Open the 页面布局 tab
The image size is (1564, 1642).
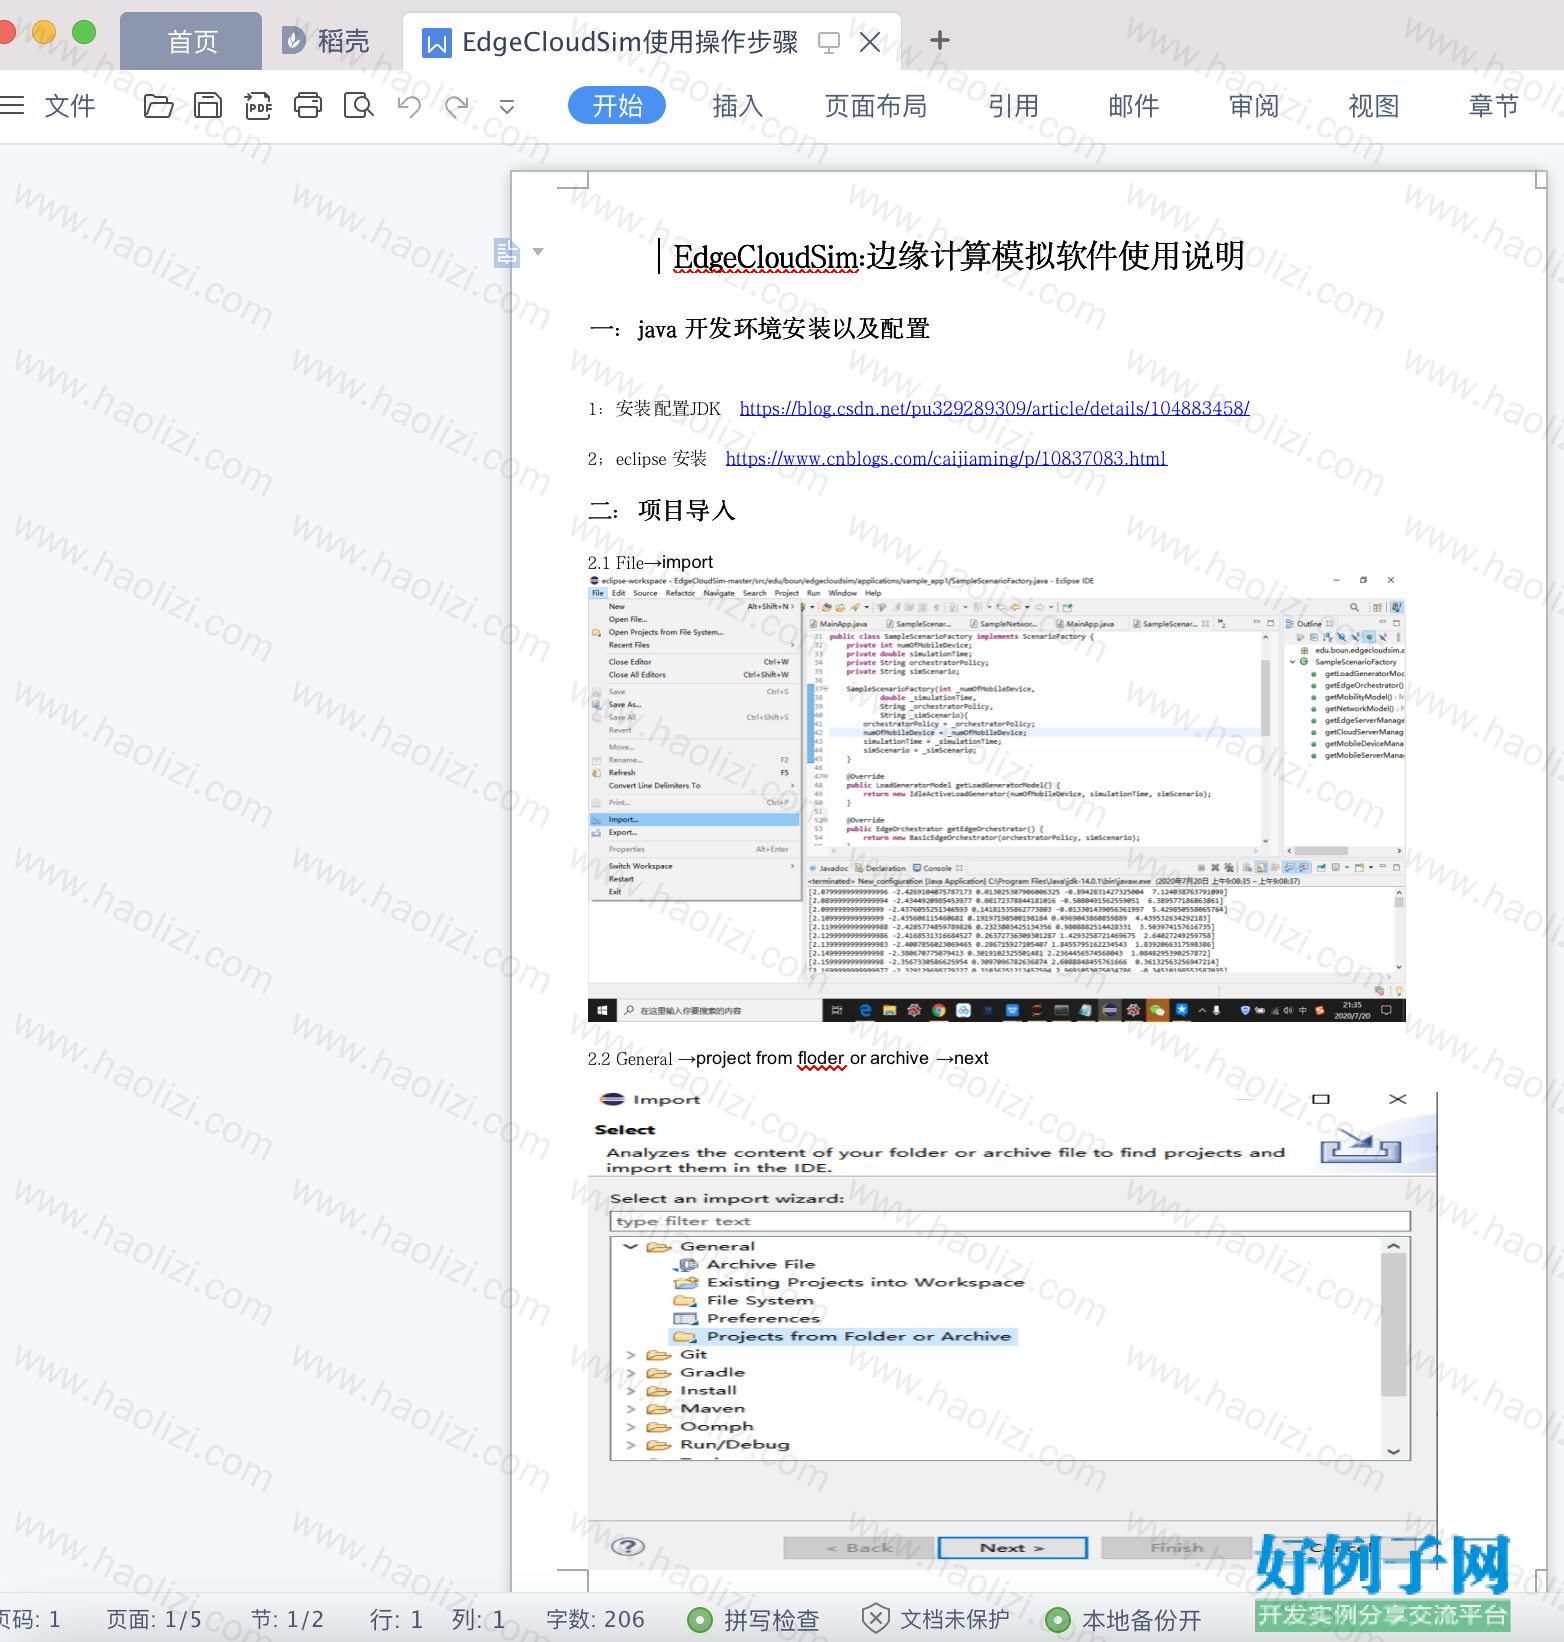(x=876, y=106)
